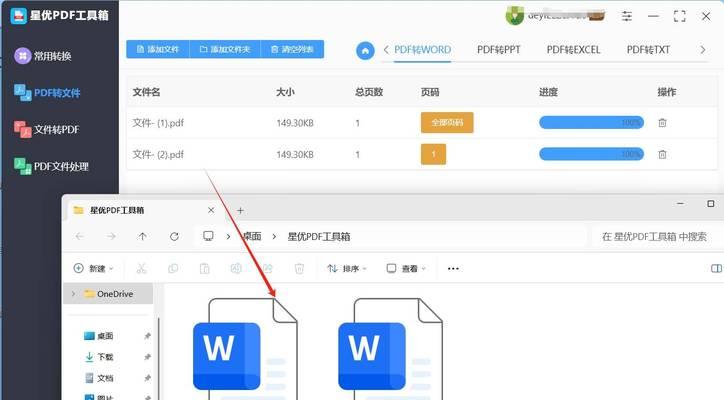Close the Explorer tab 星优PDF工具箱
Image resolution: width=724 pixels, height=400 pixels.
pos(211,210)
